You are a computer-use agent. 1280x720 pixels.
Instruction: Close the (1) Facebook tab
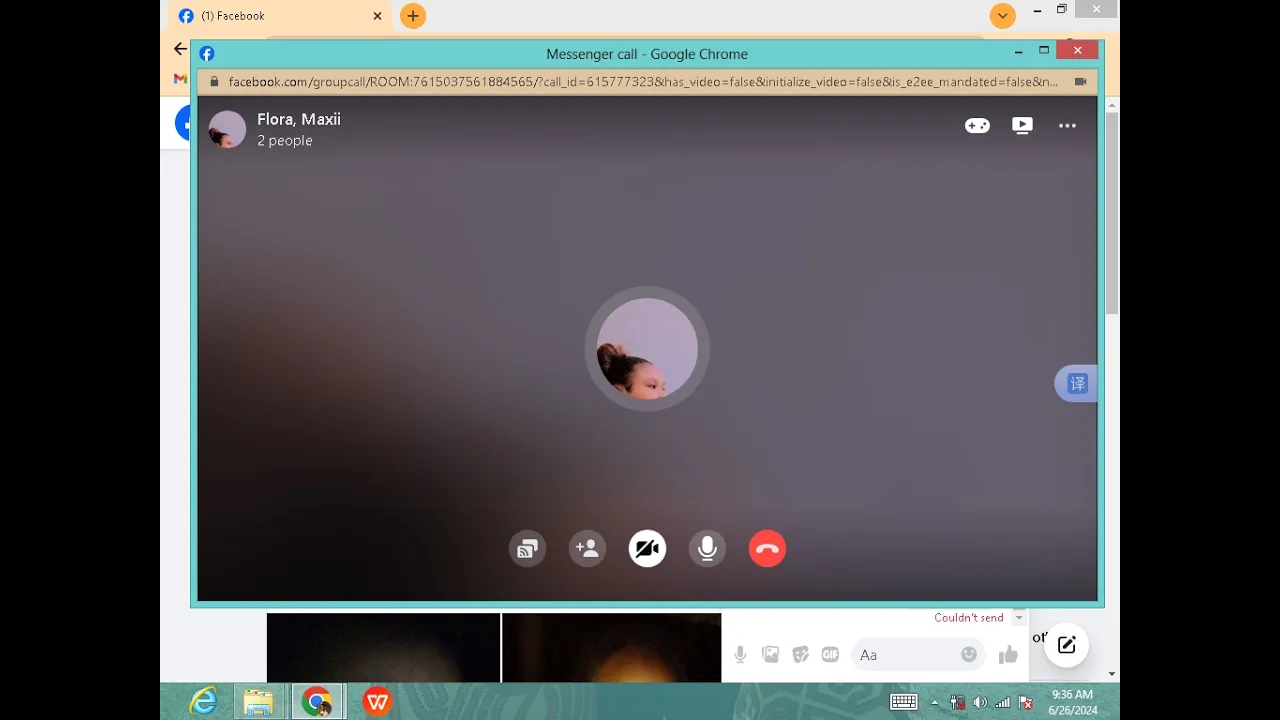[x=377, y=16]
